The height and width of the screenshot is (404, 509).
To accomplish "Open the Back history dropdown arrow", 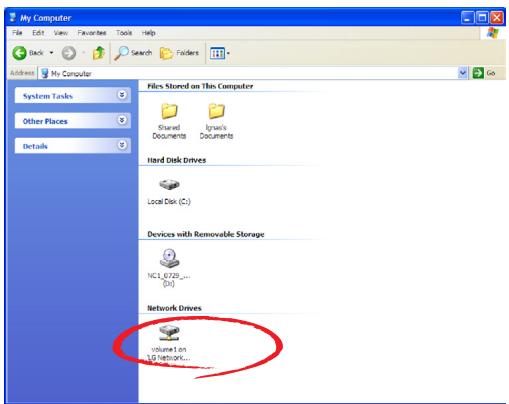I will pos(51,53).
